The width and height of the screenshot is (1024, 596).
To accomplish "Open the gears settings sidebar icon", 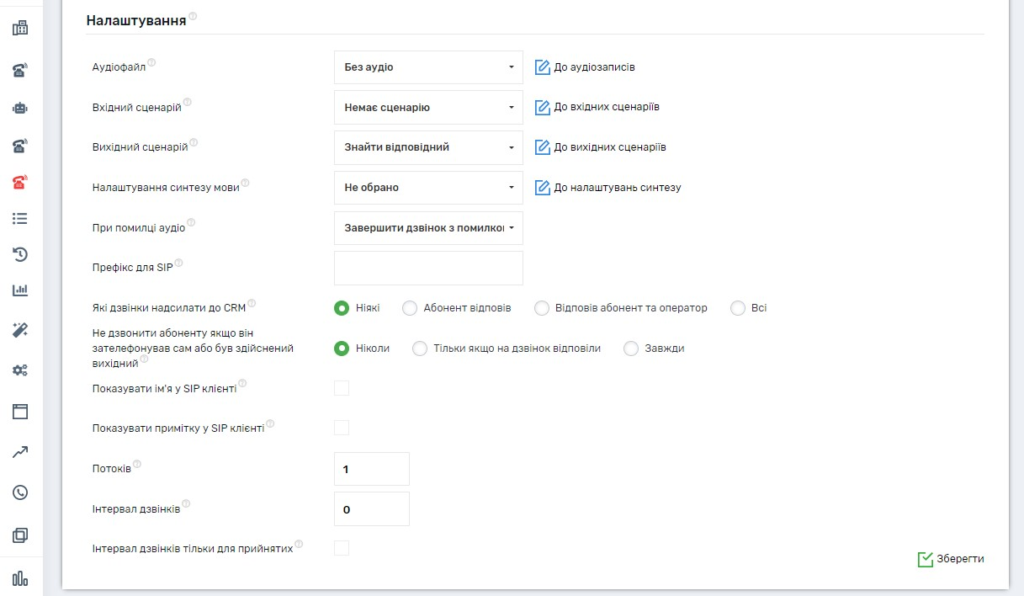I will pyautogui.click(x=19, y=370).
